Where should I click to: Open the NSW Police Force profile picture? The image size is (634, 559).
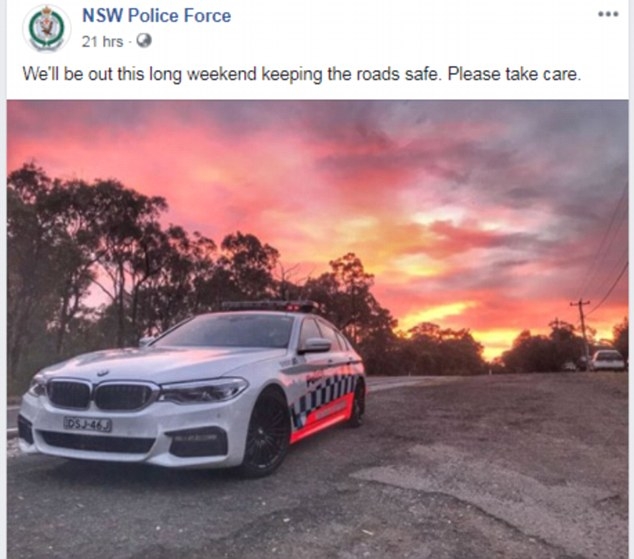click(x=46, y=28)
